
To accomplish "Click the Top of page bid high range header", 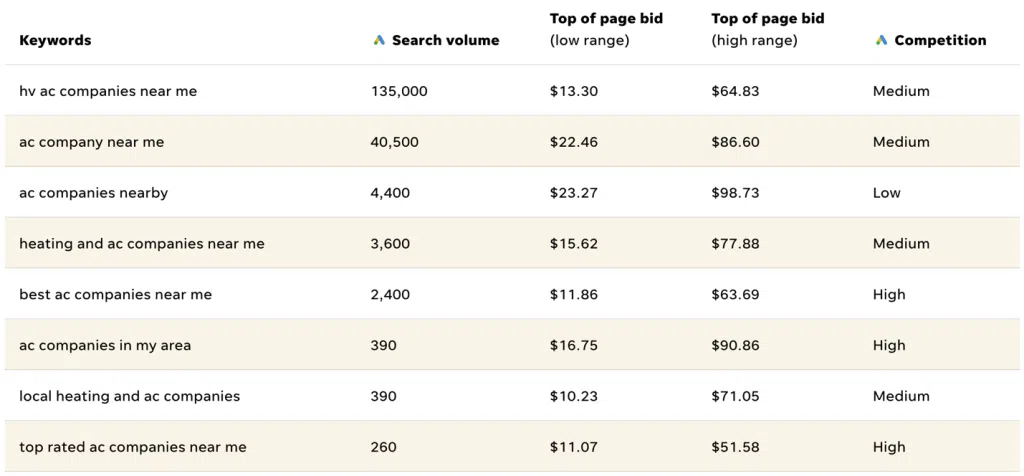I will coord(768,29).
